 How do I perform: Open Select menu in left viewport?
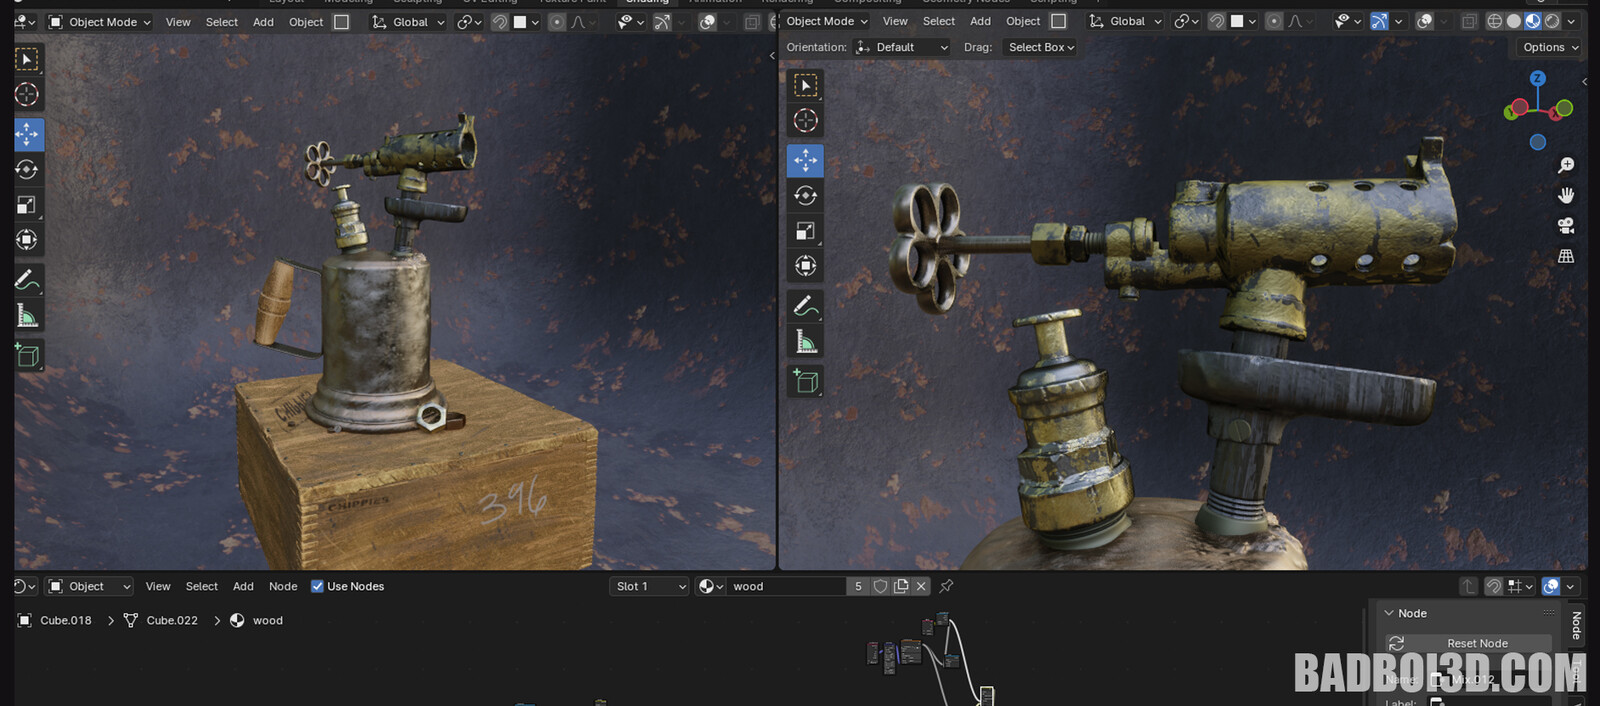pyautogui.click(x=222, y=22)
